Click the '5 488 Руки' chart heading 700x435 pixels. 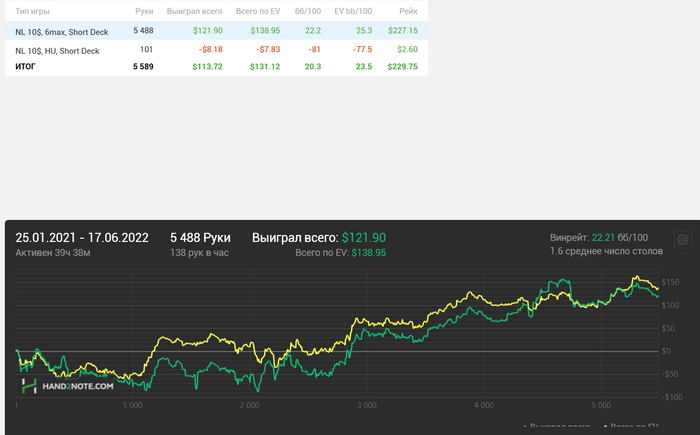tap(200, 238)
